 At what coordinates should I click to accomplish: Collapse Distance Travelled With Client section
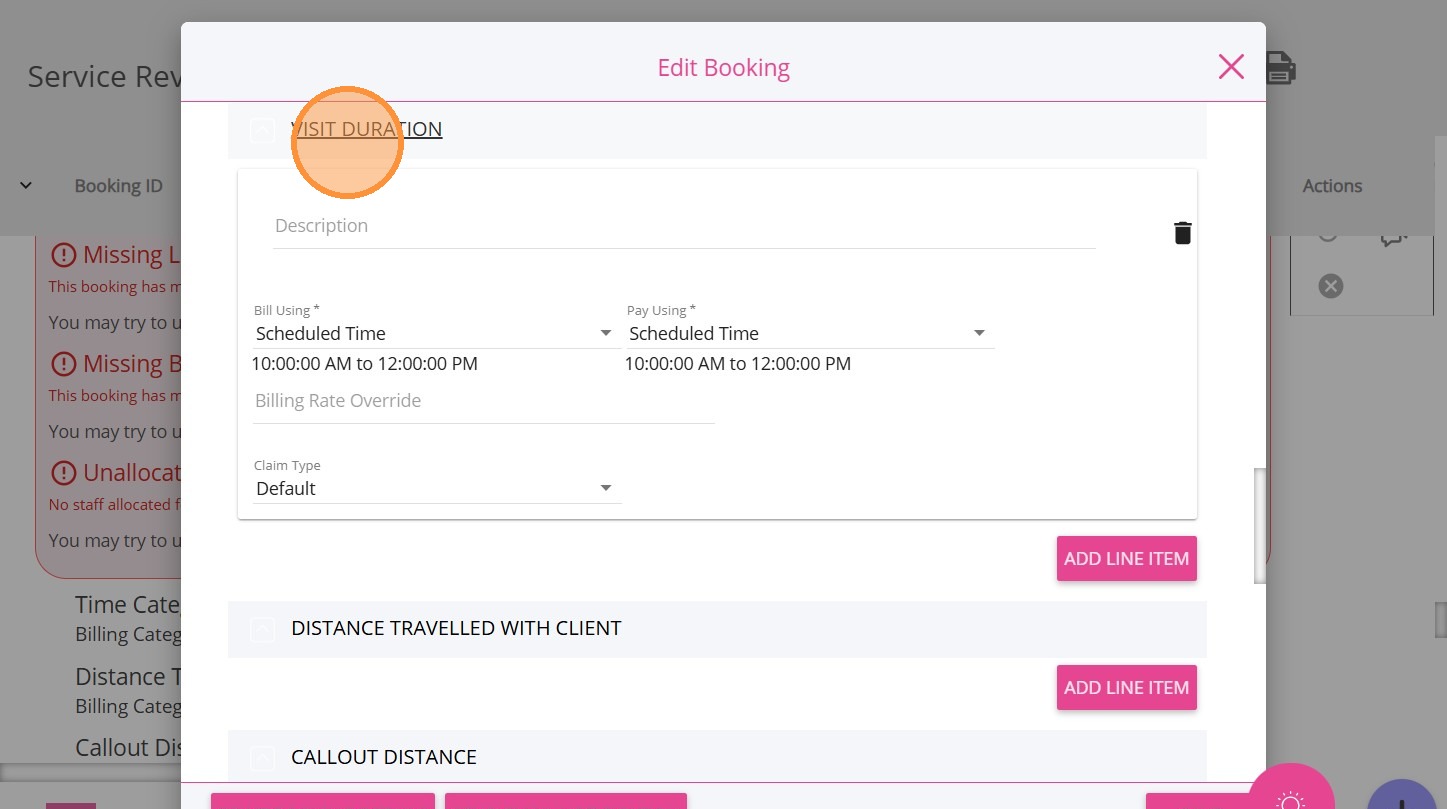pos(262,629)
